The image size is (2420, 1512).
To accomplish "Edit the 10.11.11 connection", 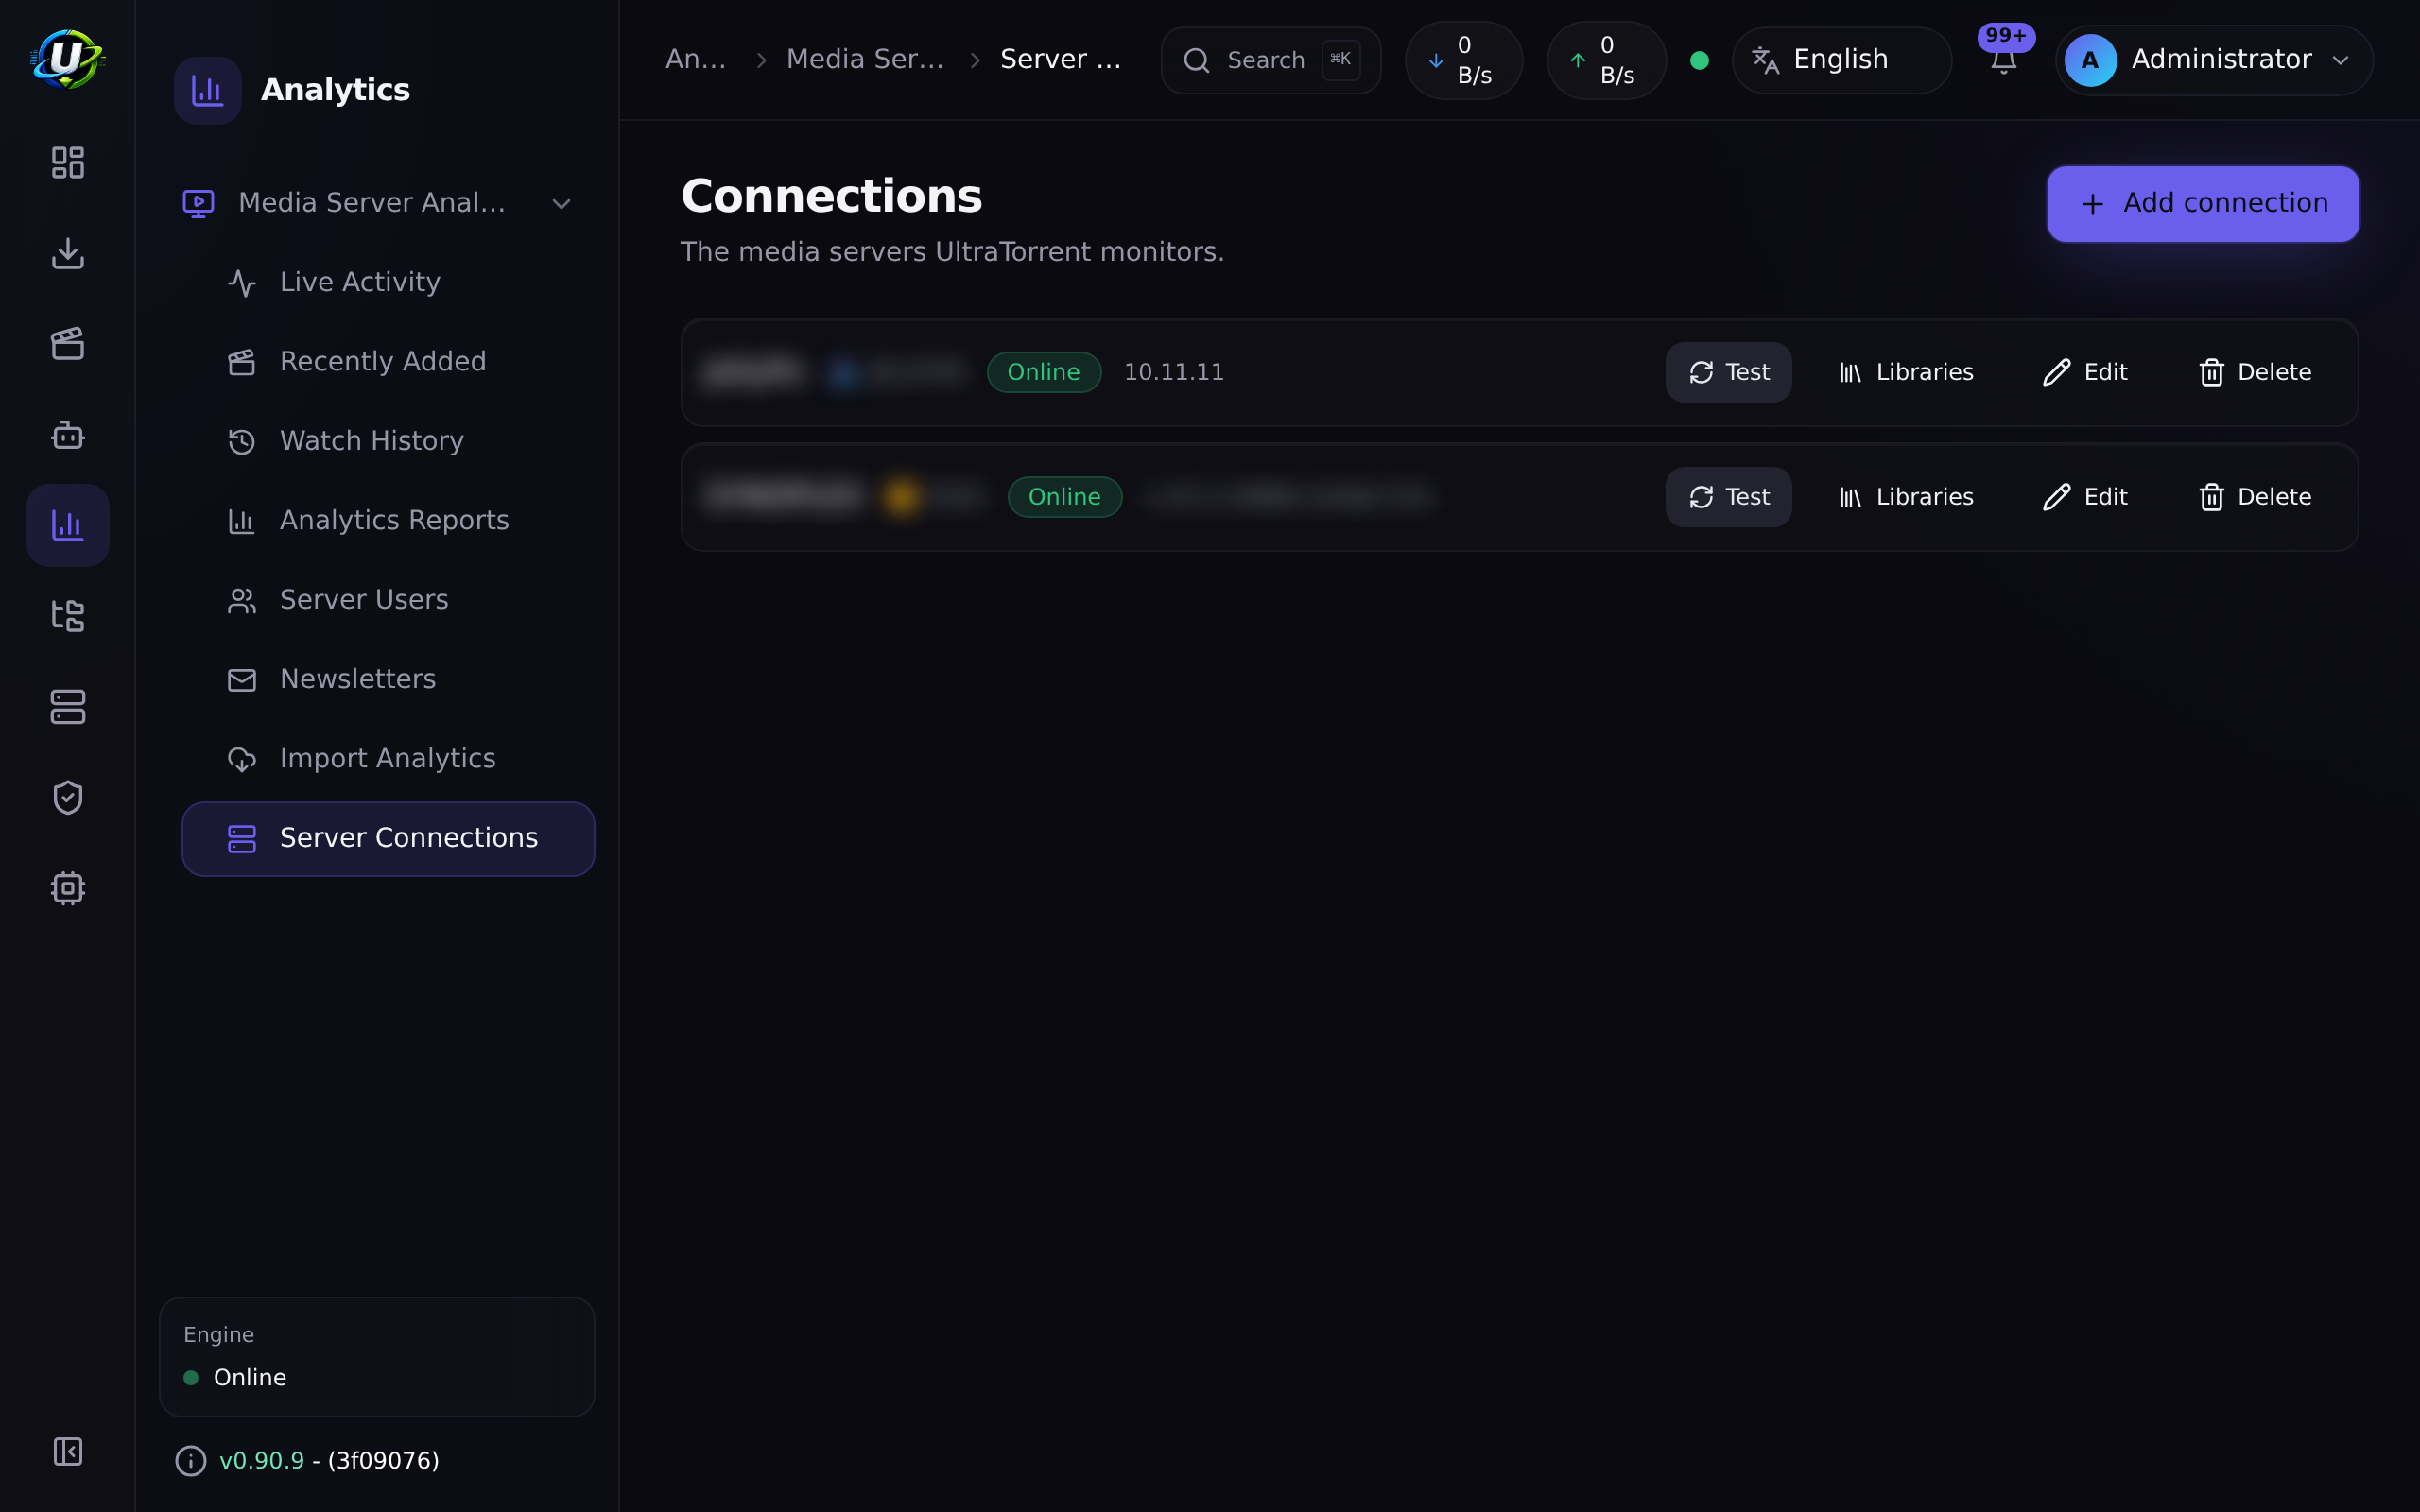I will (x=2085, y=372).
